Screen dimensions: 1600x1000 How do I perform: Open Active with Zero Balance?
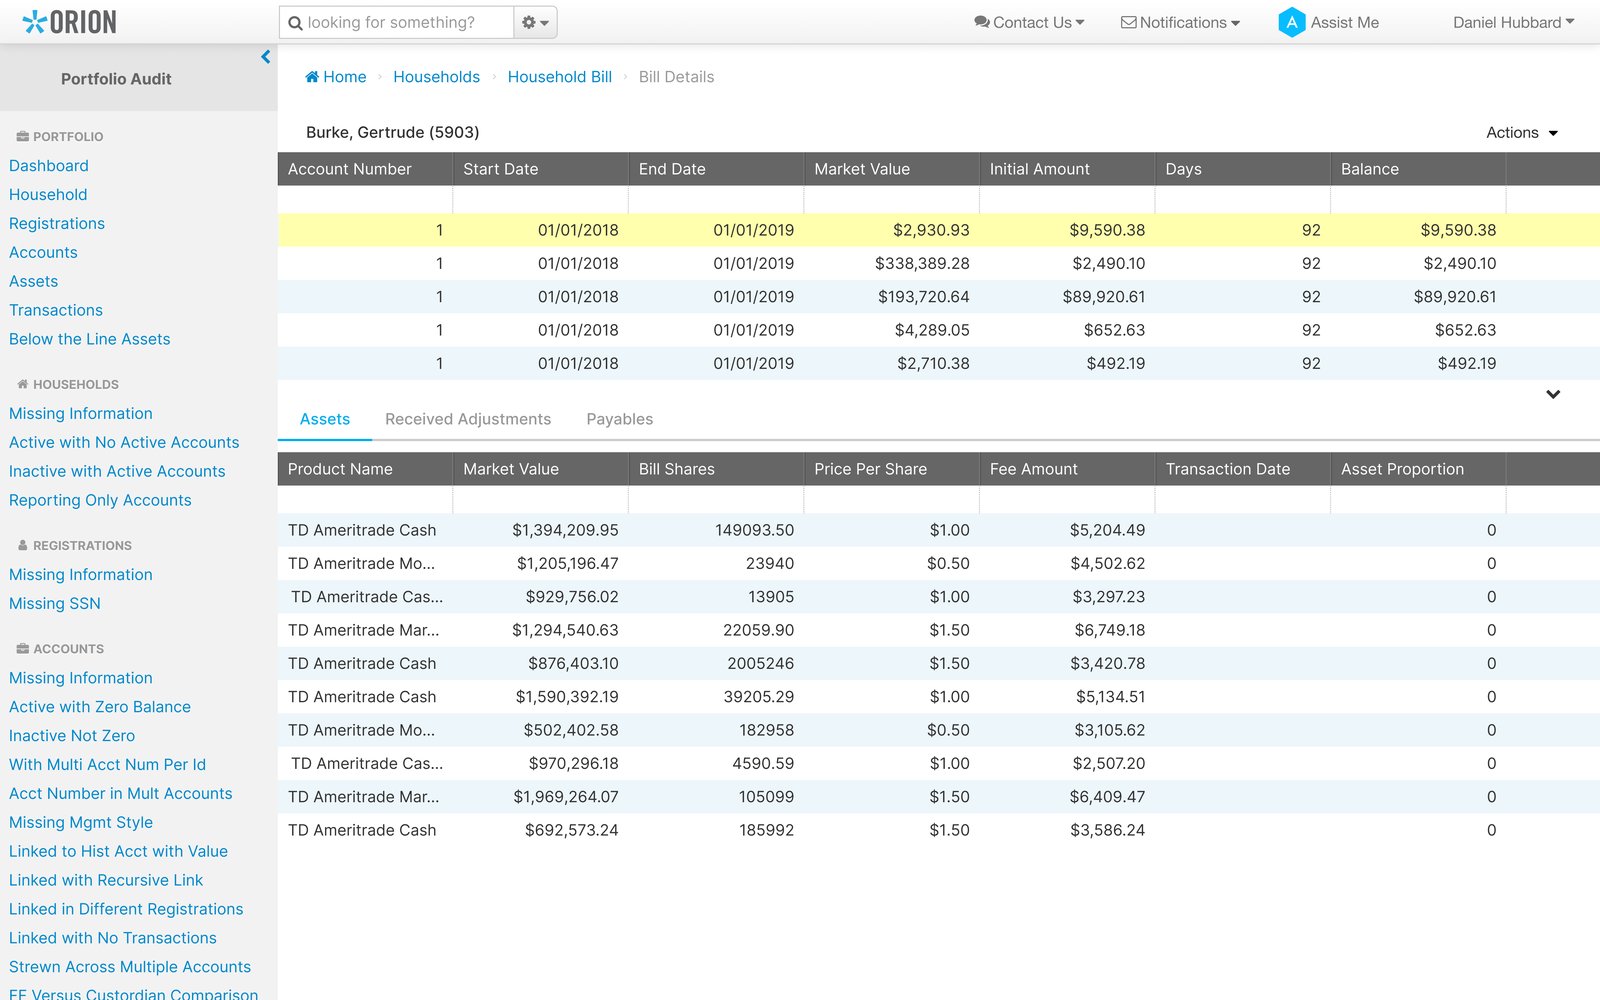tap(100, 707)
